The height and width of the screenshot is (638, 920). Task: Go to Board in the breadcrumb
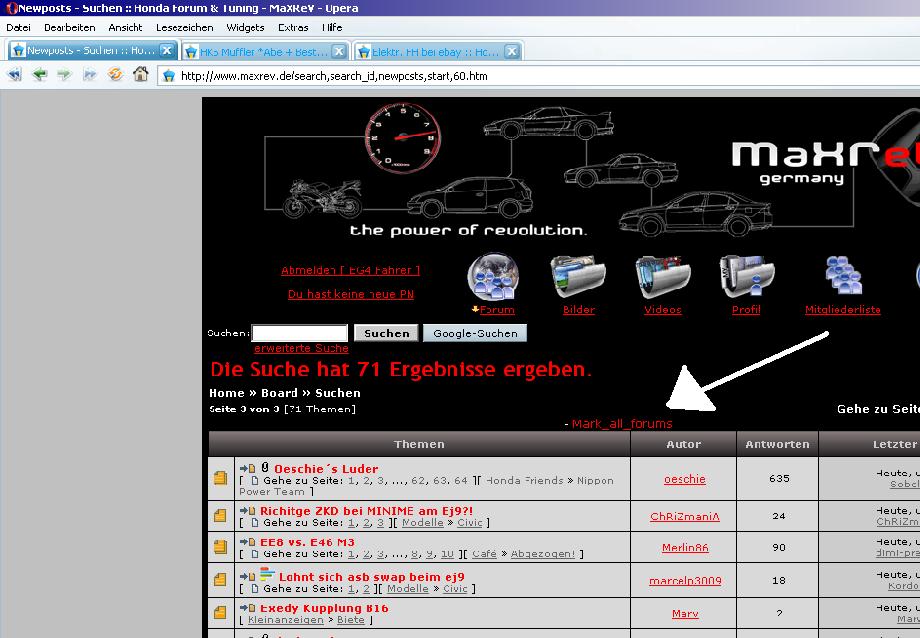tap(279, 393)
